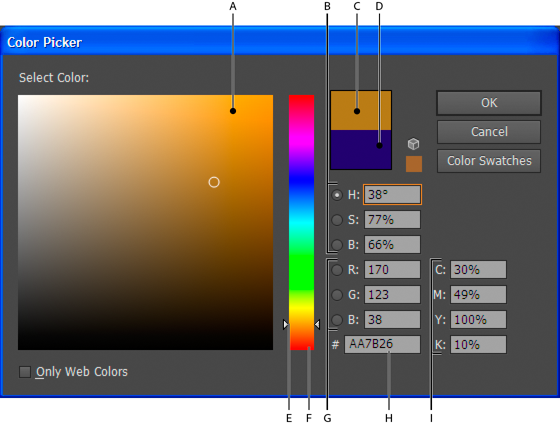Click the out-of-gamut web safe cube icon
This screenshot has height=425, width=560.
point(413,144)
